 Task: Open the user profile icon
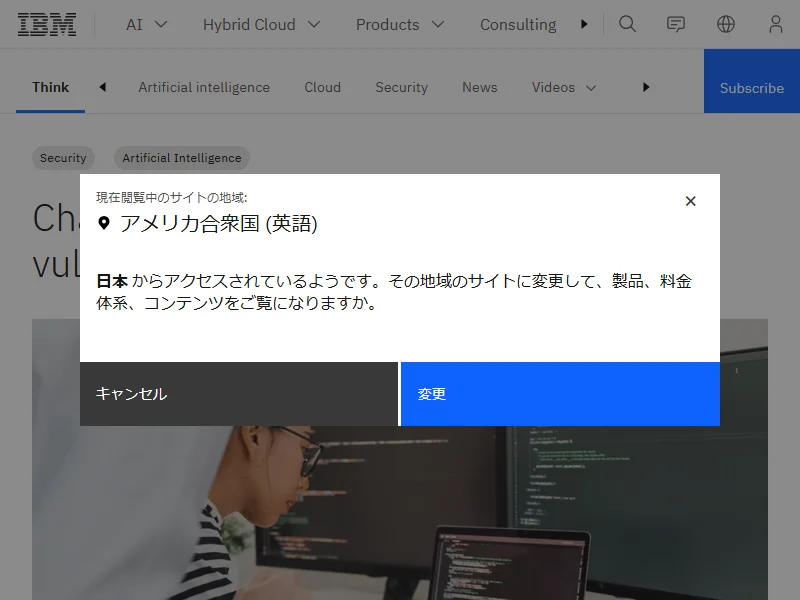(x=776, y=24)
